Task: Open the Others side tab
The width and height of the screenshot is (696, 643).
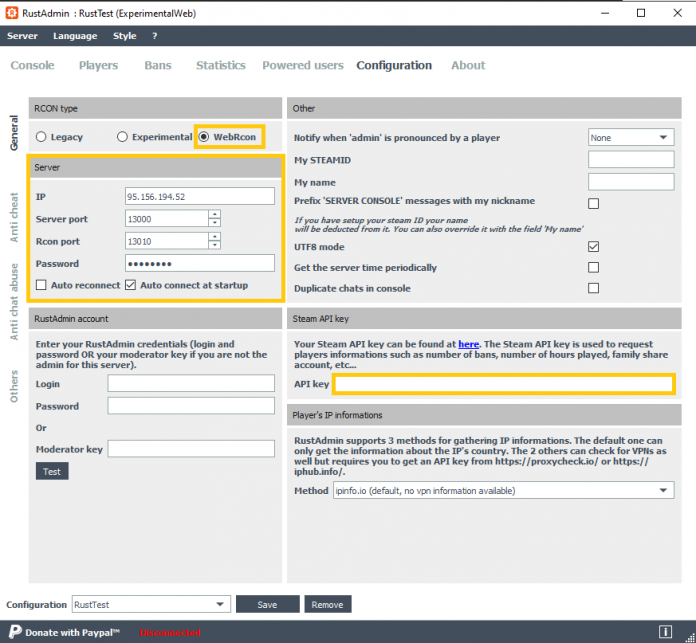Action: pos(14,386)
